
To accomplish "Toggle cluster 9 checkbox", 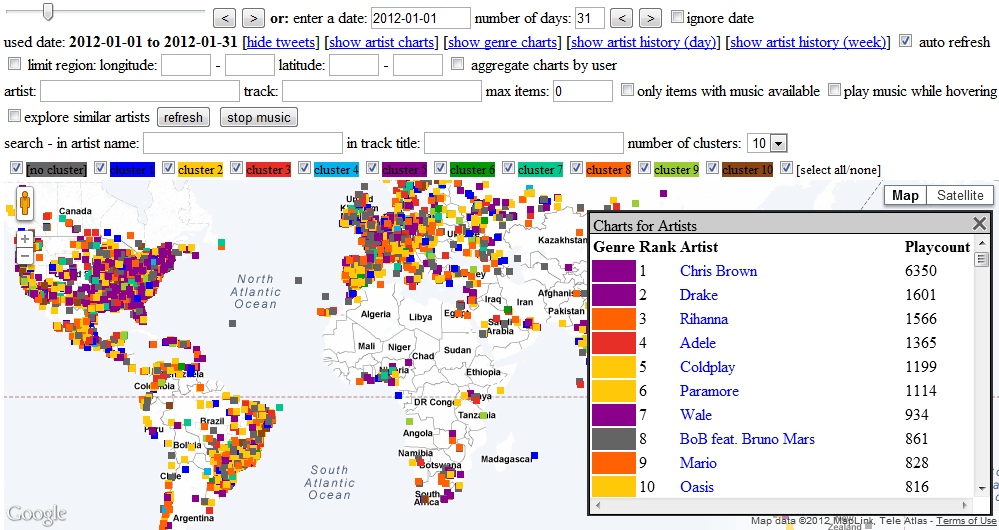I will (644, 168).
